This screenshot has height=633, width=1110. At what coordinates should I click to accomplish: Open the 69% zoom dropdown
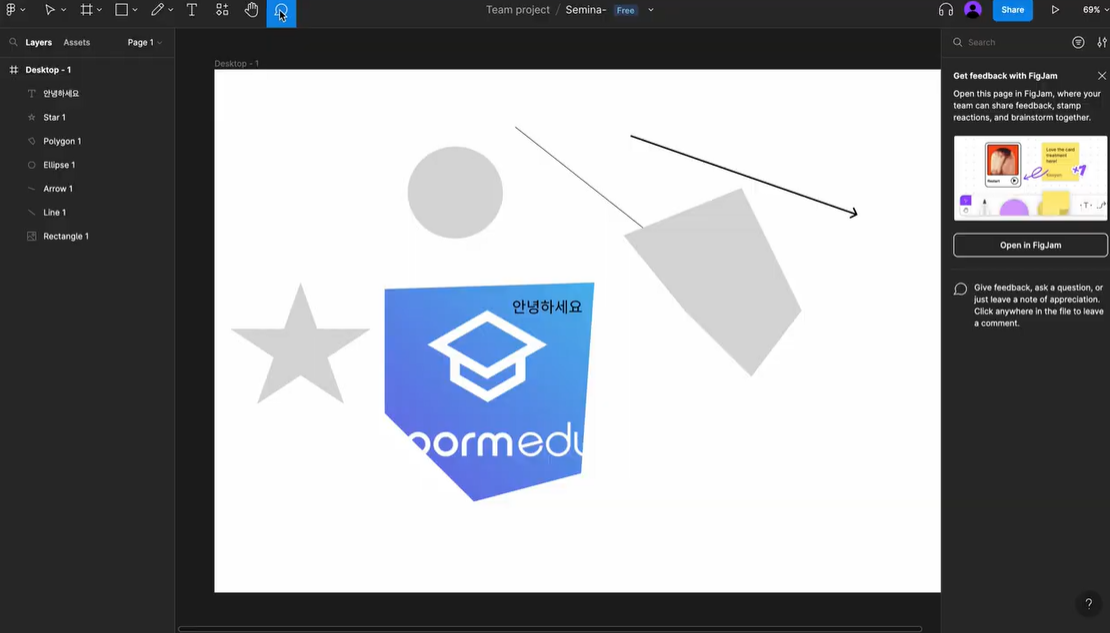coord(1094,10)
